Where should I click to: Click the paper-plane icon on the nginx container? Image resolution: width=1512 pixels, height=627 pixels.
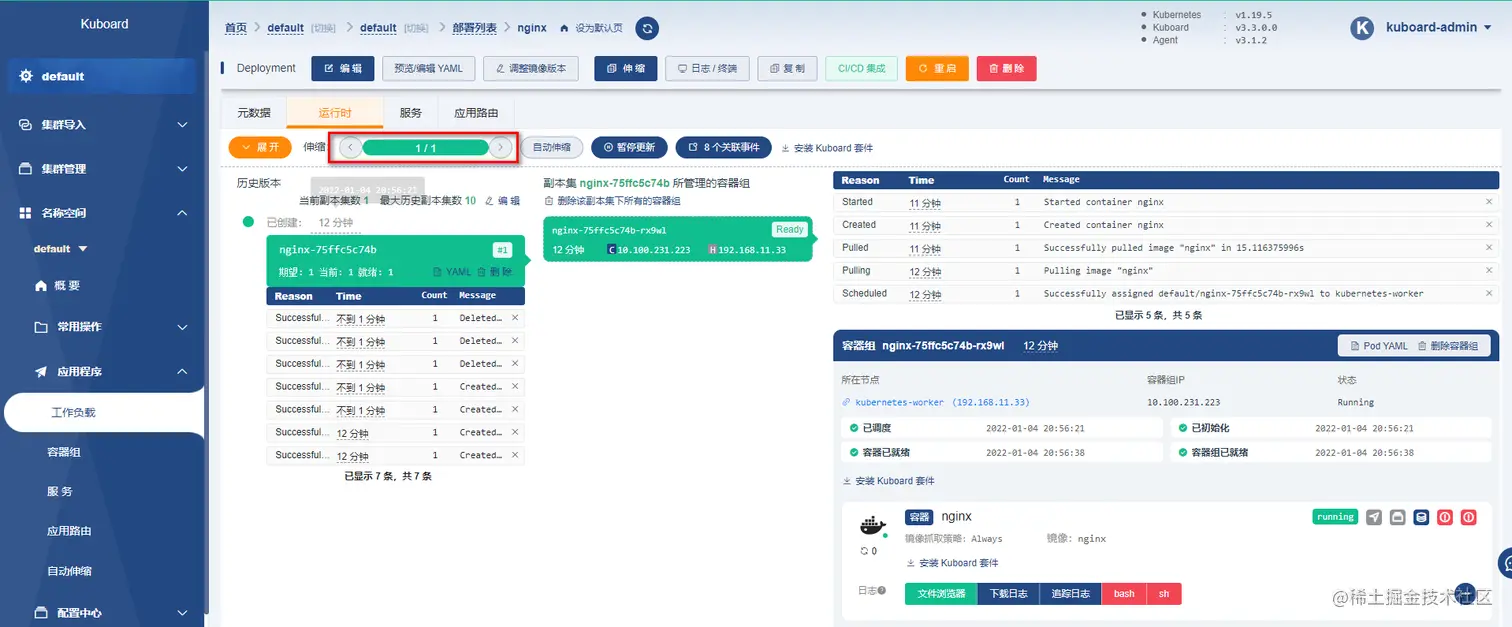tap(1373, 517)
